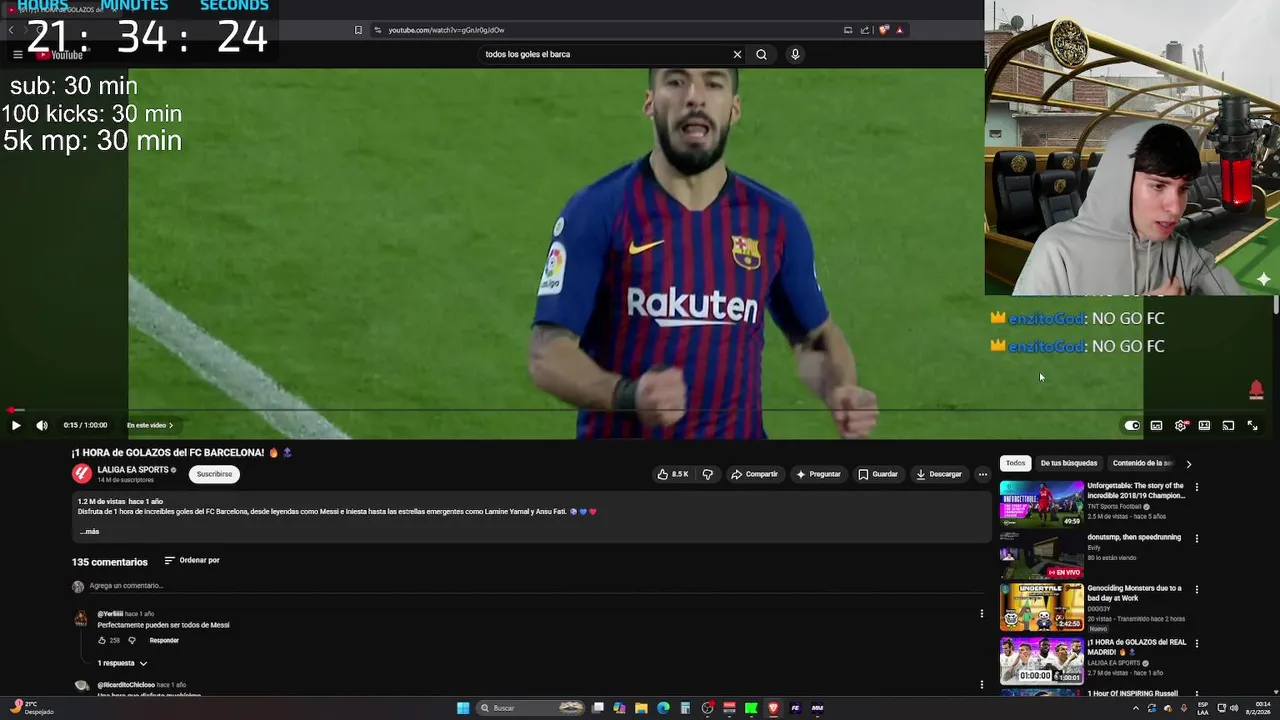Image resolution: width=1280 pixels, height=720 pixels.
Task: Open 'Genociding Monsters' video title
Action: 1134,593
